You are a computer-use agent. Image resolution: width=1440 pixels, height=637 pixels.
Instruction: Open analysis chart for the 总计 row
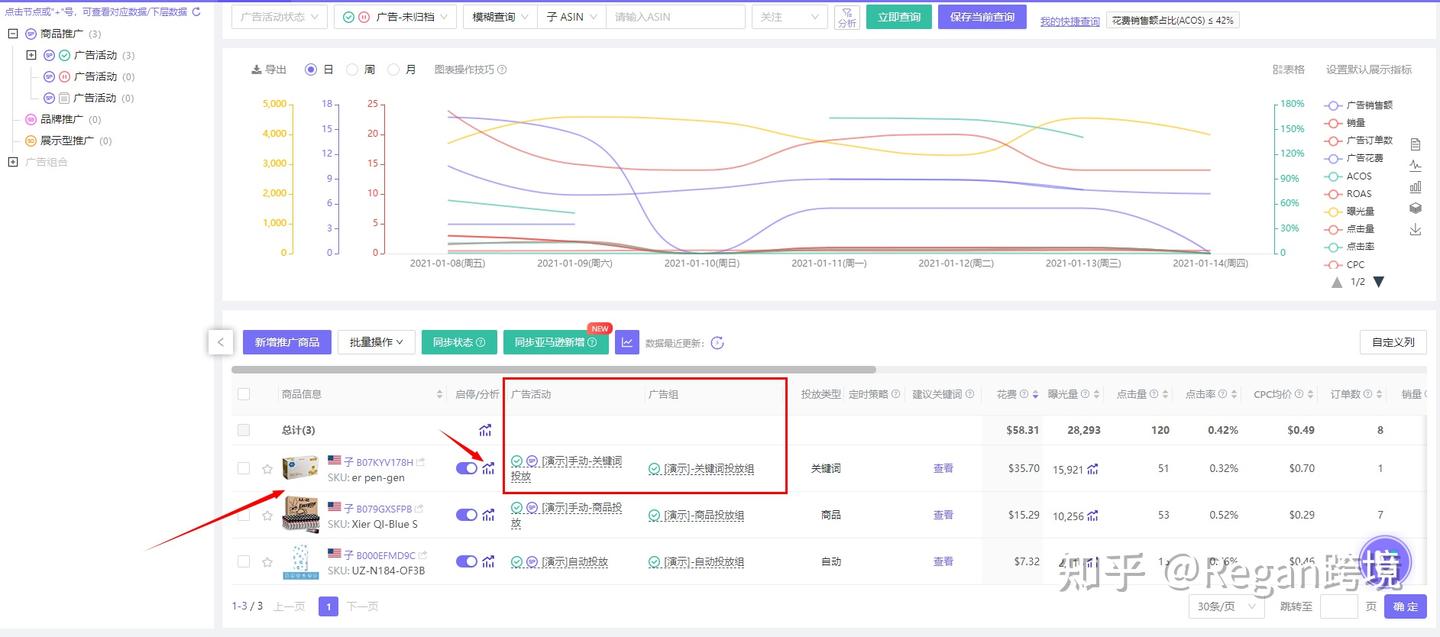485,430
